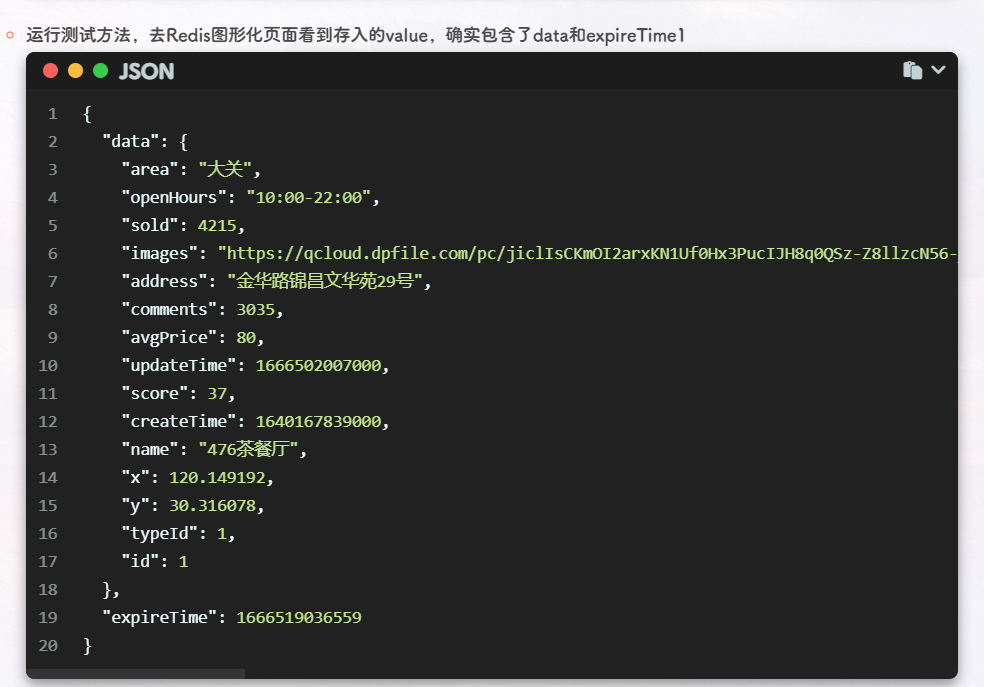Click the openHours value "10:00-22:00"
The height and width of the screenshot is (687, 984).
pyautogui.click(x=309, y=198)
